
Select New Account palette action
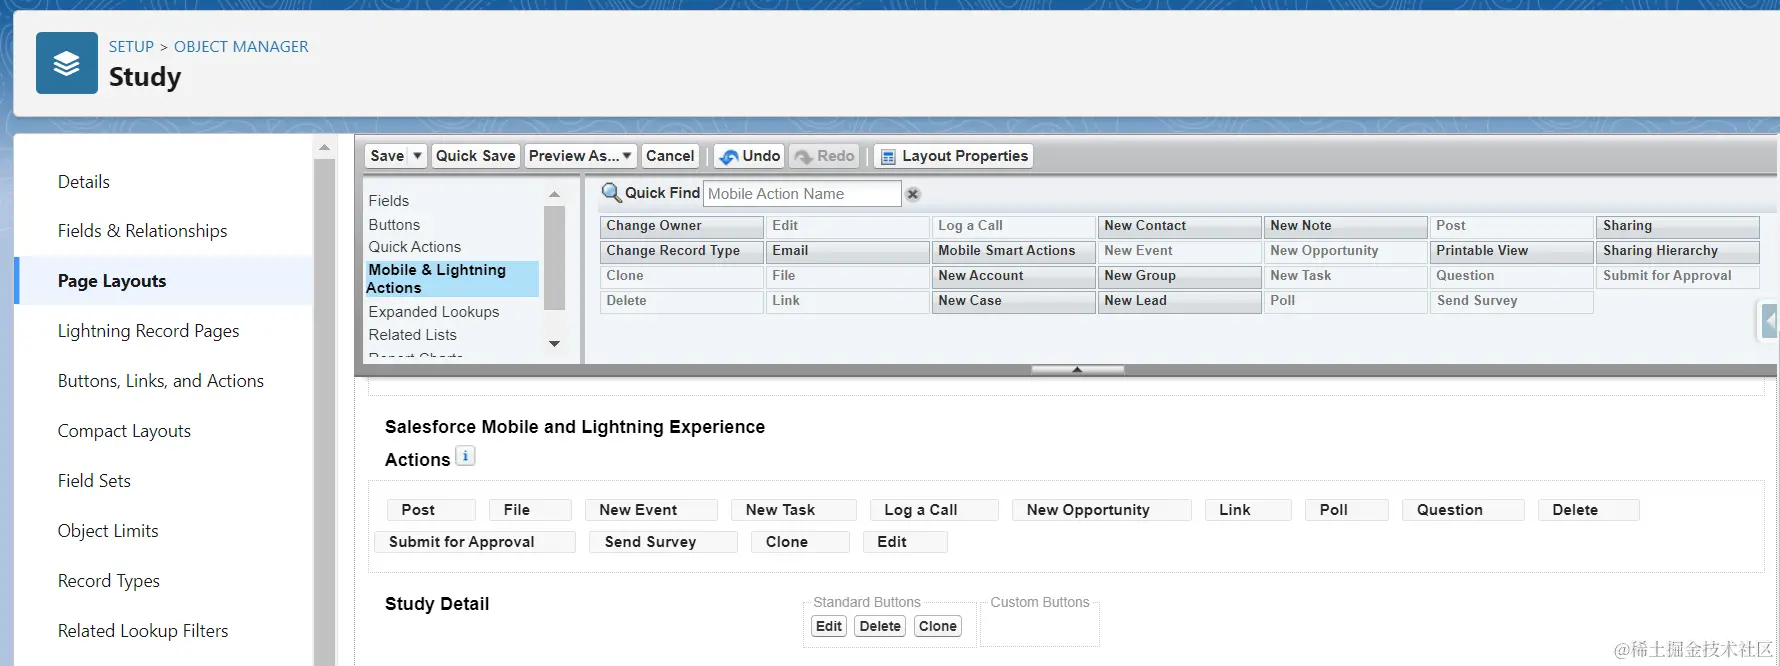click(1014, 276)
